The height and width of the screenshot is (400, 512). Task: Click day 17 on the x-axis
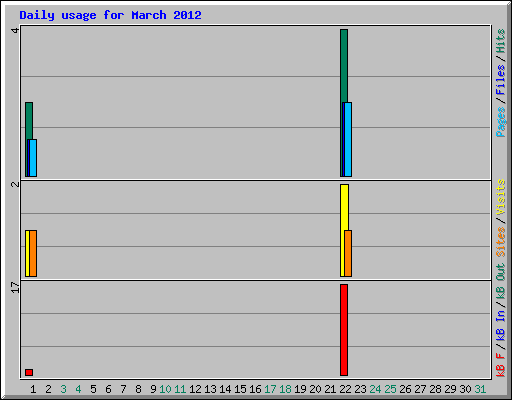click(x=270, y=389)
